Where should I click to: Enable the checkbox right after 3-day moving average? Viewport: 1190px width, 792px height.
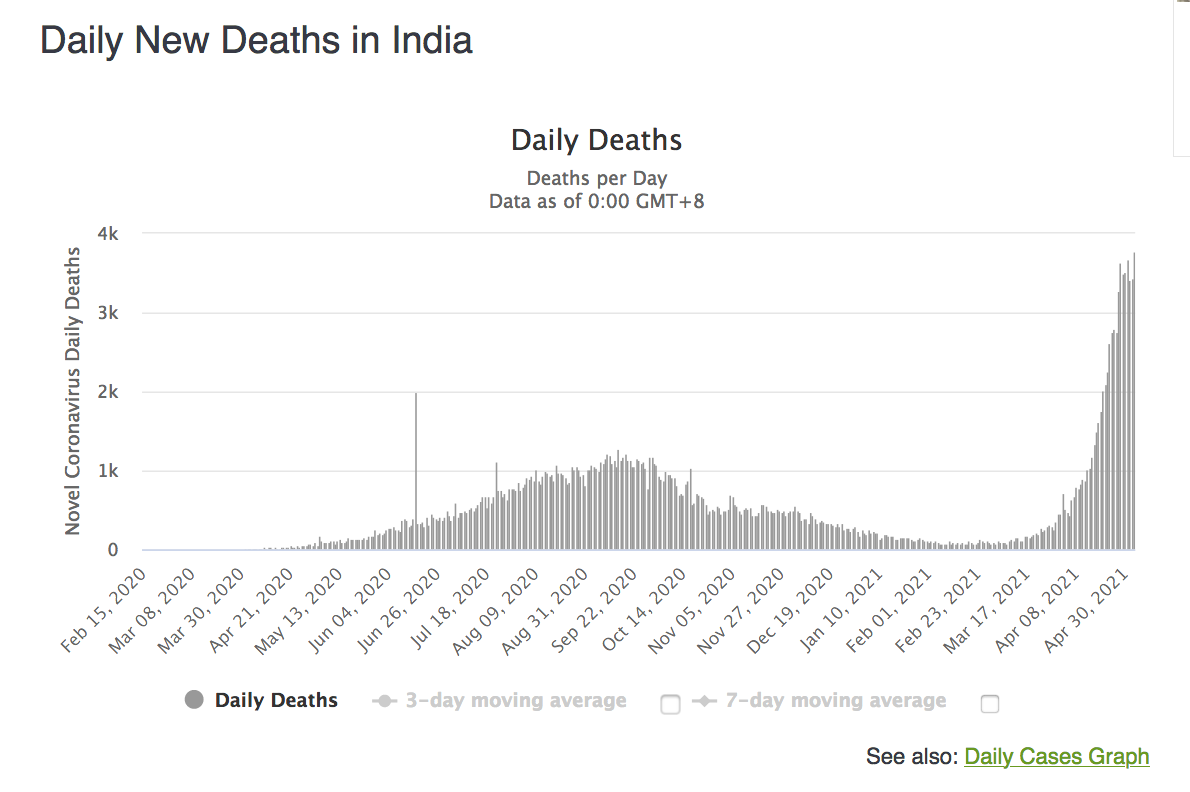pos(670,704)
